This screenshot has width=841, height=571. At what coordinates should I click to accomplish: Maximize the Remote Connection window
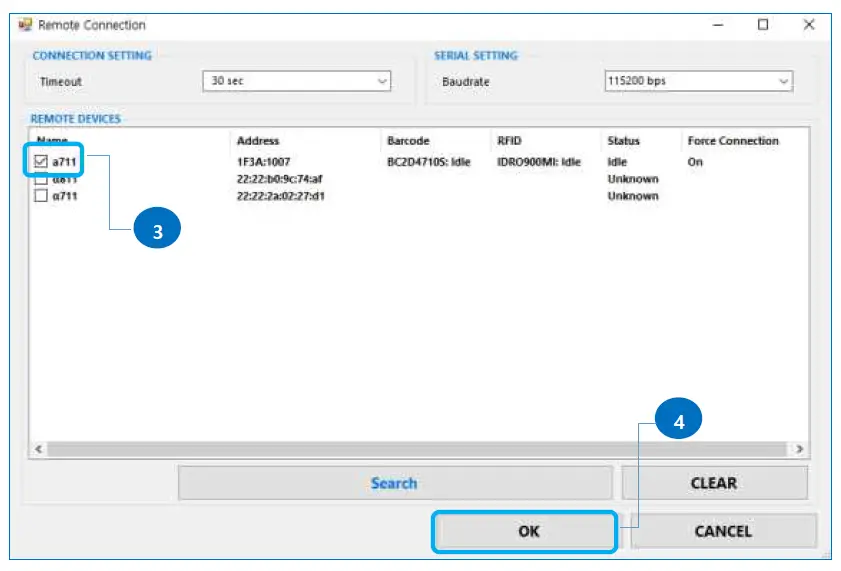click(763, 25)
